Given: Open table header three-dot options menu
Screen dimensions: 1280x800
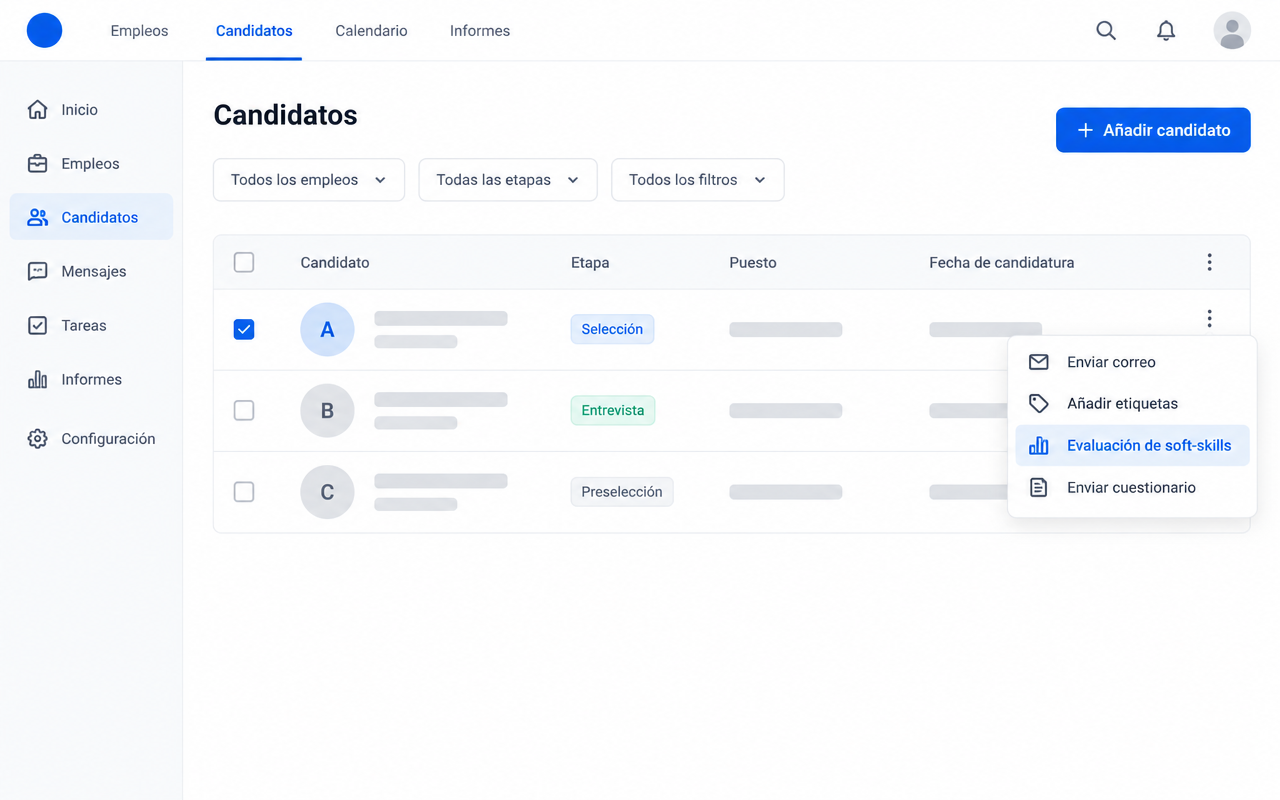Looking at the screenshot, I should point(1209,262).
